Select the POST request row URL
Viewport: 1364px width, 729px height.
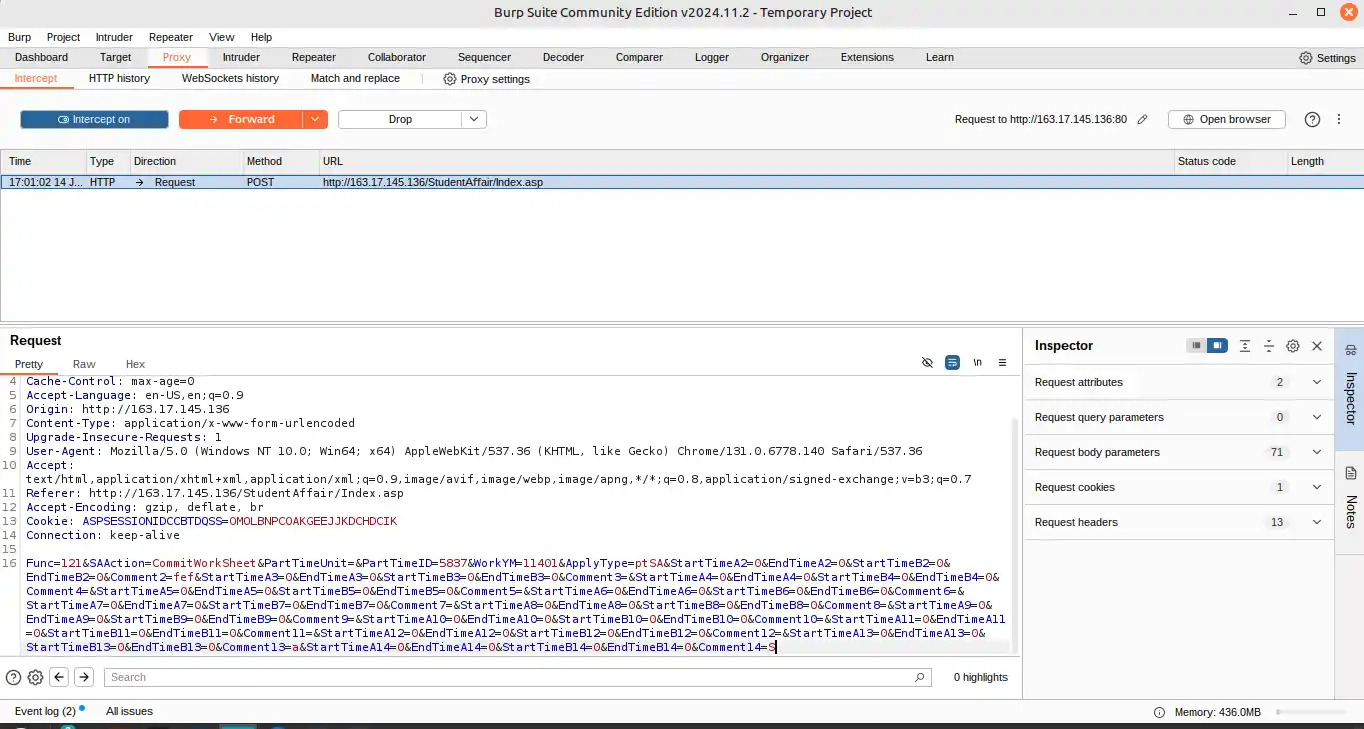pyautogui.click(x=433, y=182)
